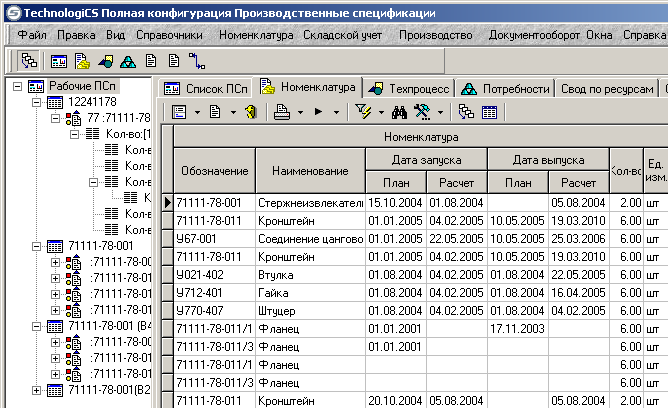Select the Стержнеизвлекатель row cell
The image size is (668, 408).
(x=309, y=203)
